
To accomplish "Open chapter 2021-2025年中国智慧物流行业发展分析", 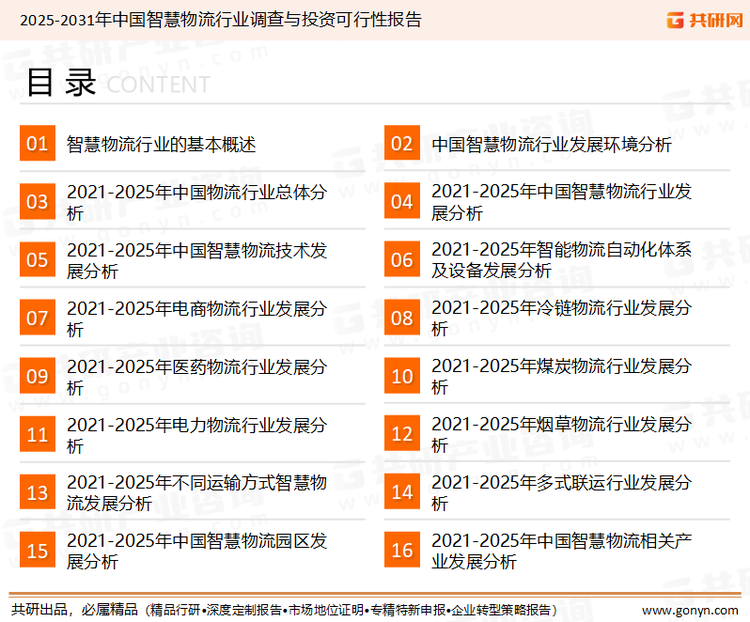I will click(562, 202).
